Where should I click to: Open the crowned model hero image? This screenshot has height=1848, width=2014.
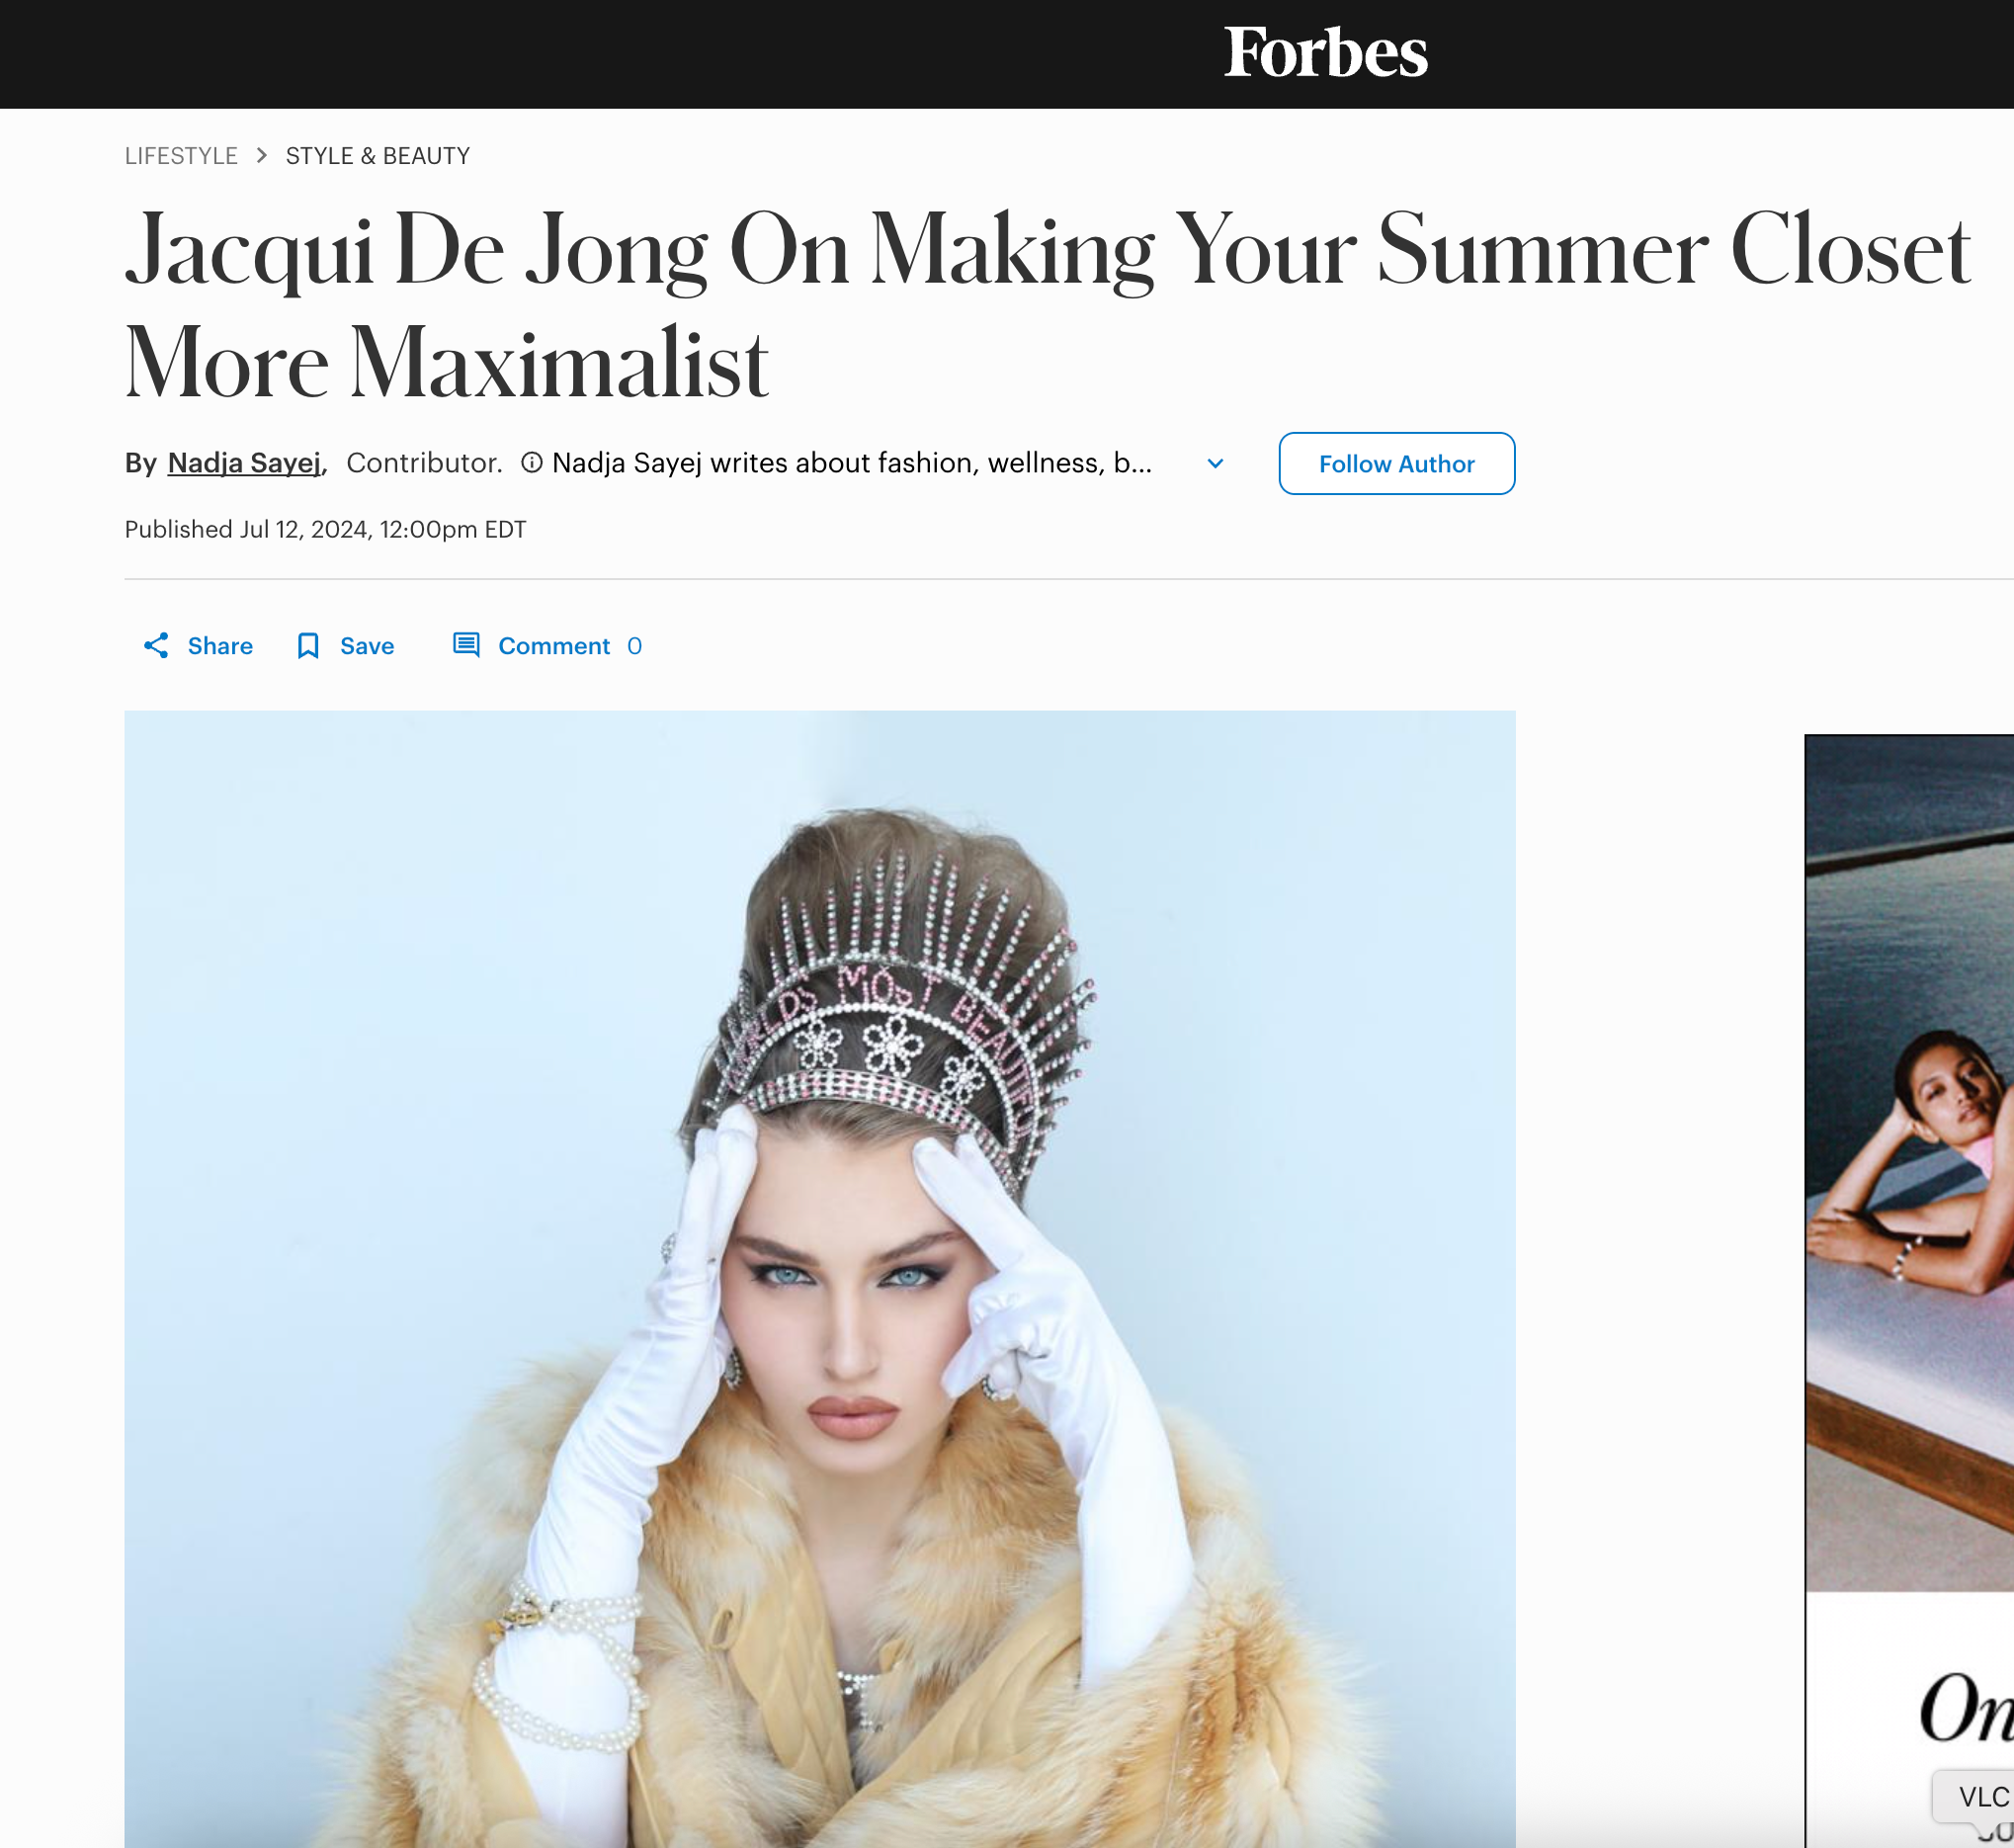(x=820, y=1279)
